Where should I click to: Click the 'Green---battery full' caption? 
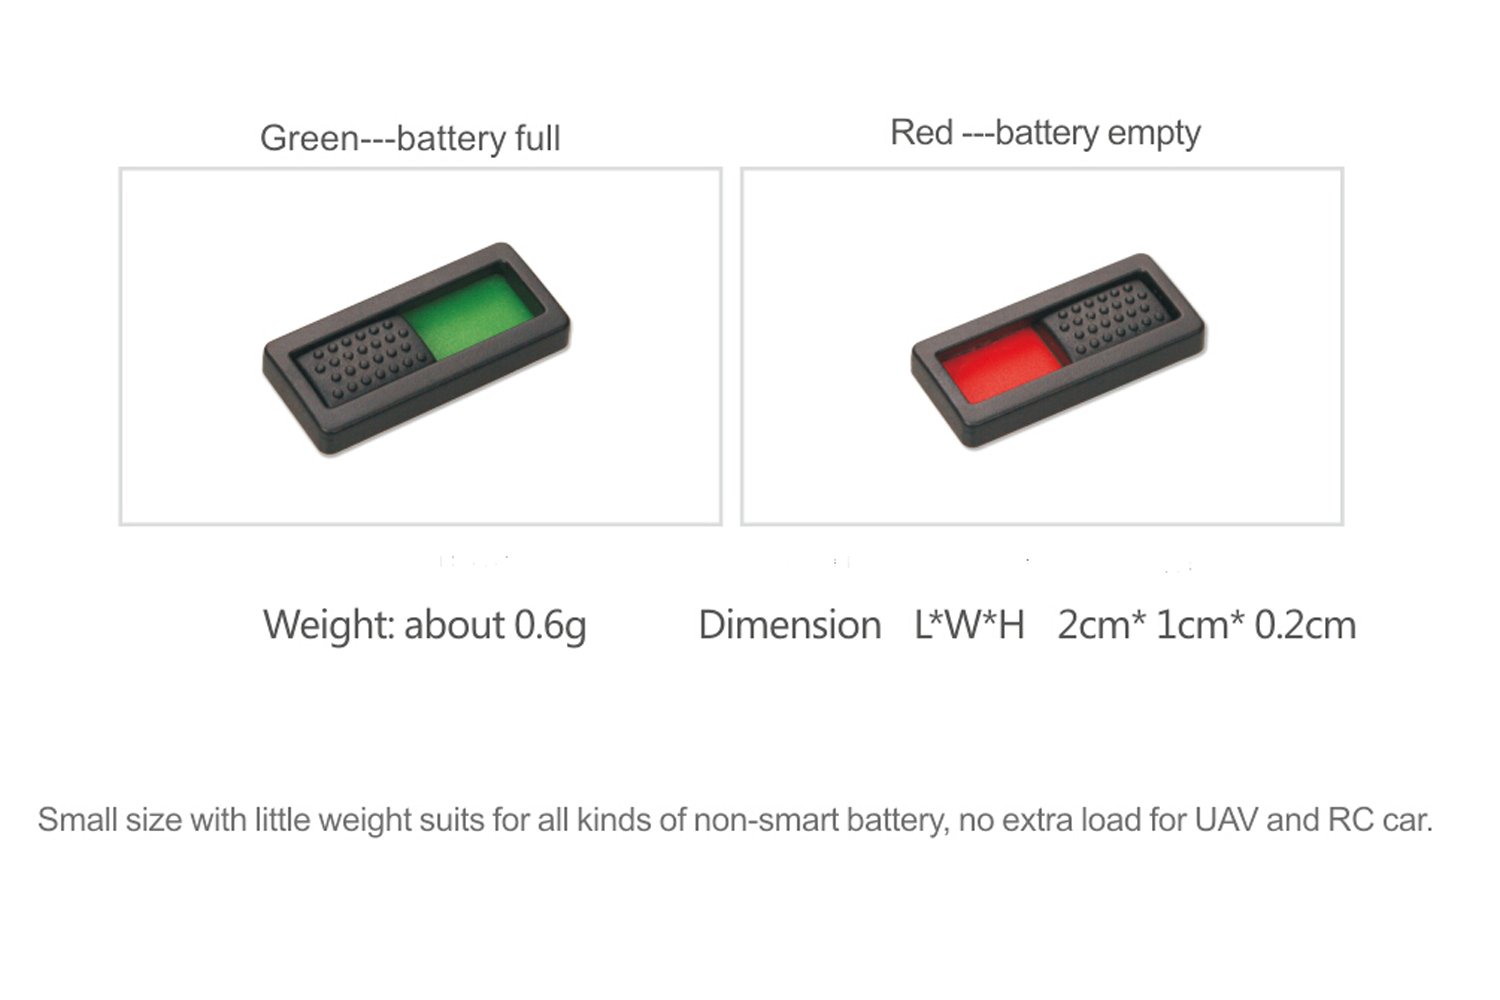(410, 138)
